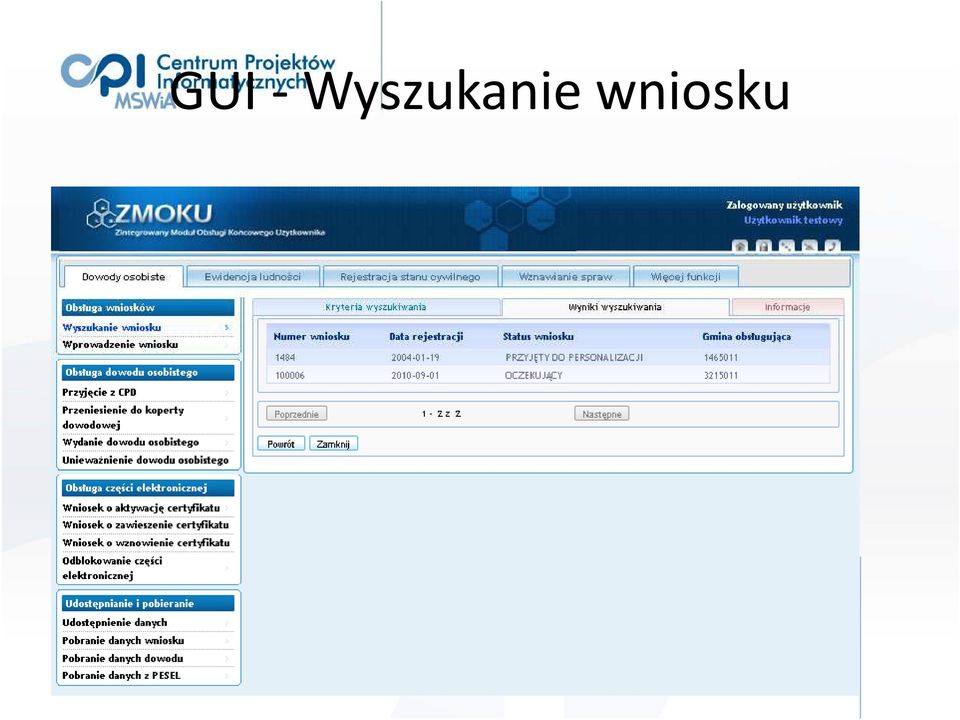Image resolution: width=960 pixels, height=720 pixels.
Task: Open Rejestracja stanu cywilnego tab
Action: [x=410, y=277]
